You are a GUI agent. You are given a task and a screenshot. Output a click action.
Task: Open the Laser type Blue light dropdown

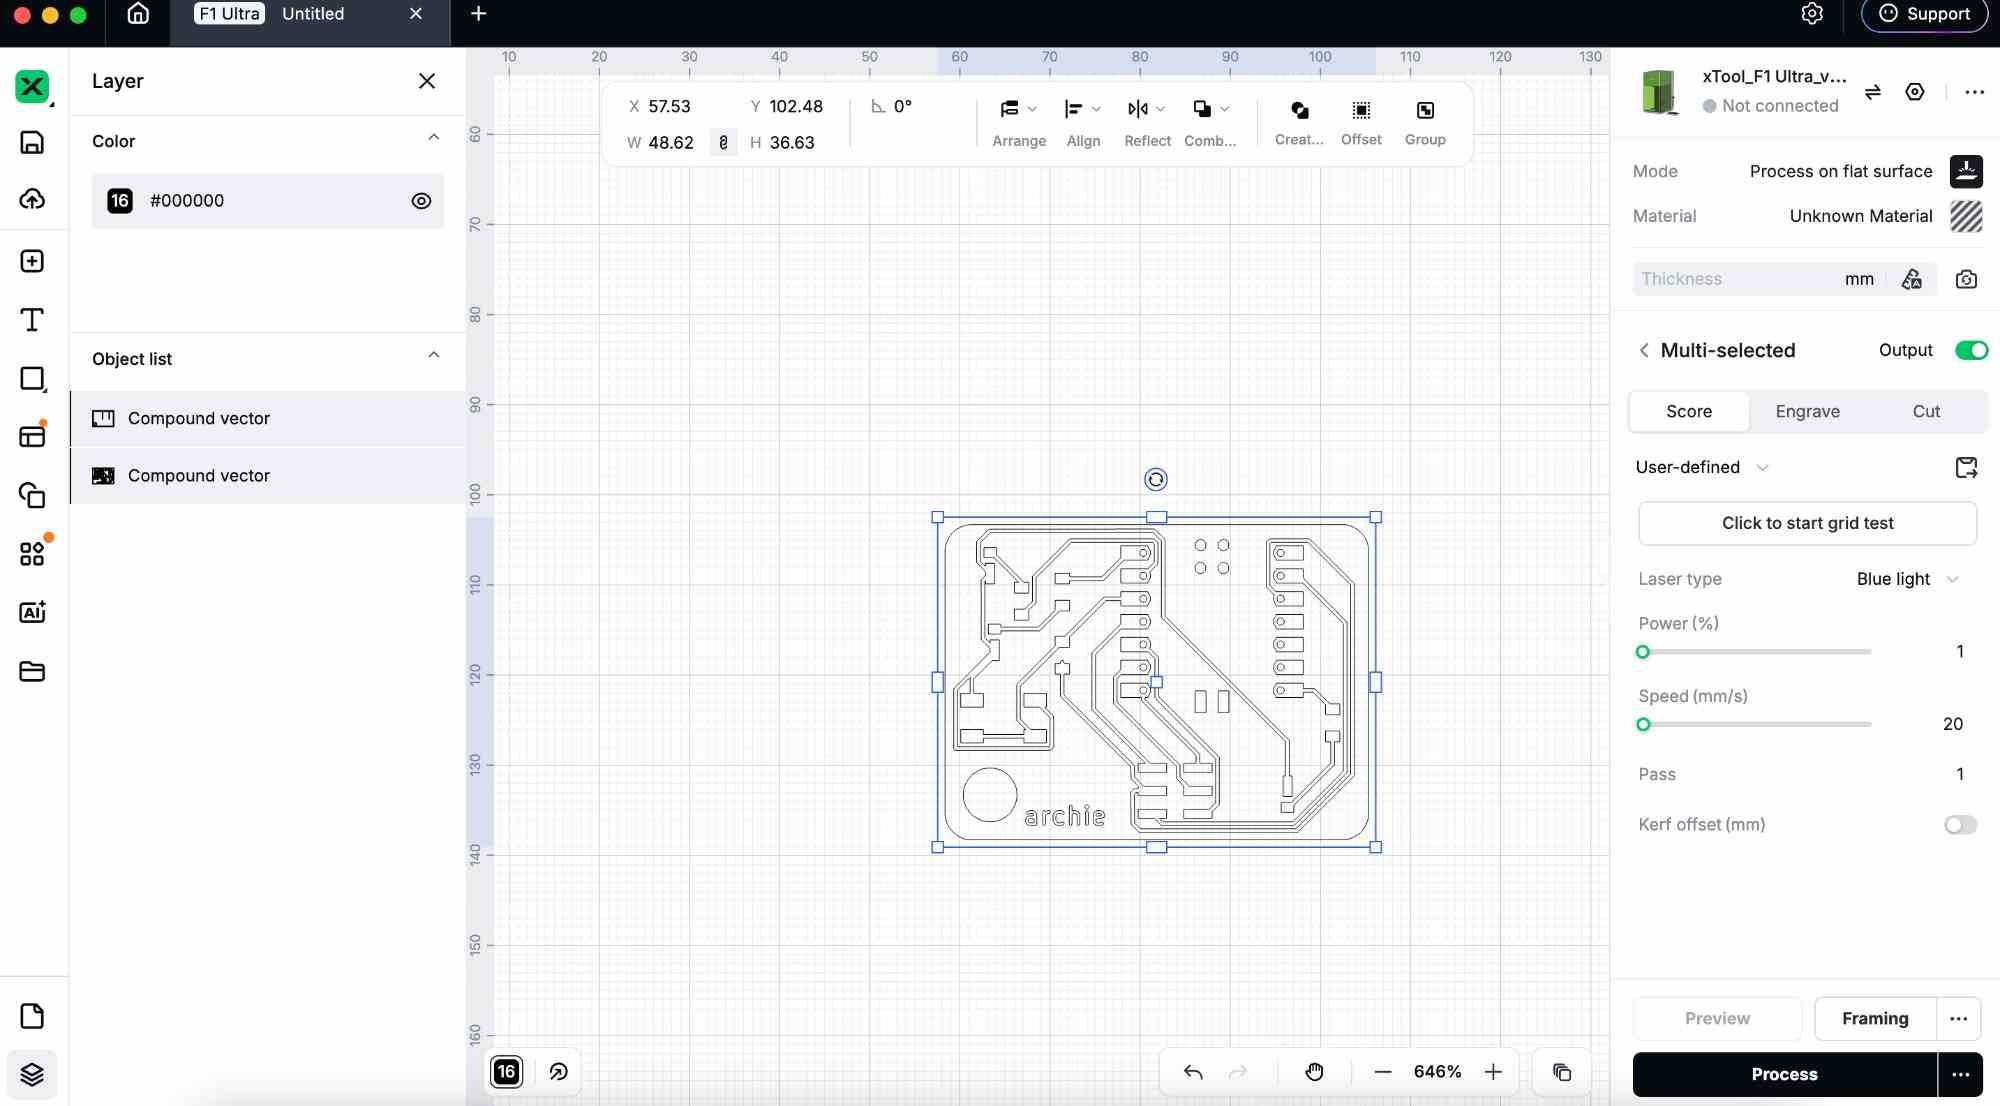pyautogui.click(x=1907, y=579)
